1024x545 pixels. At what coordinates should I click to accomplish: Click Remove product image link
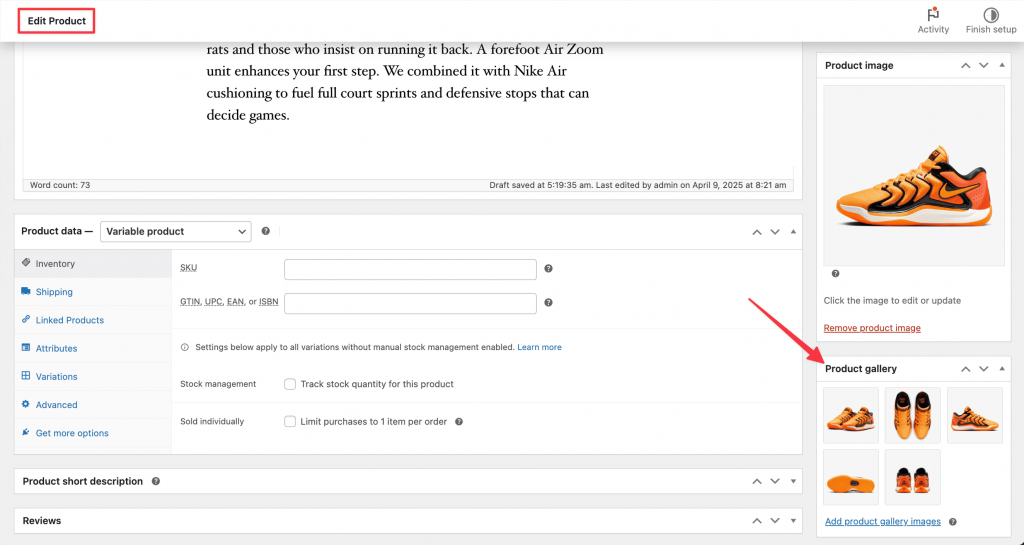(872, 328)
